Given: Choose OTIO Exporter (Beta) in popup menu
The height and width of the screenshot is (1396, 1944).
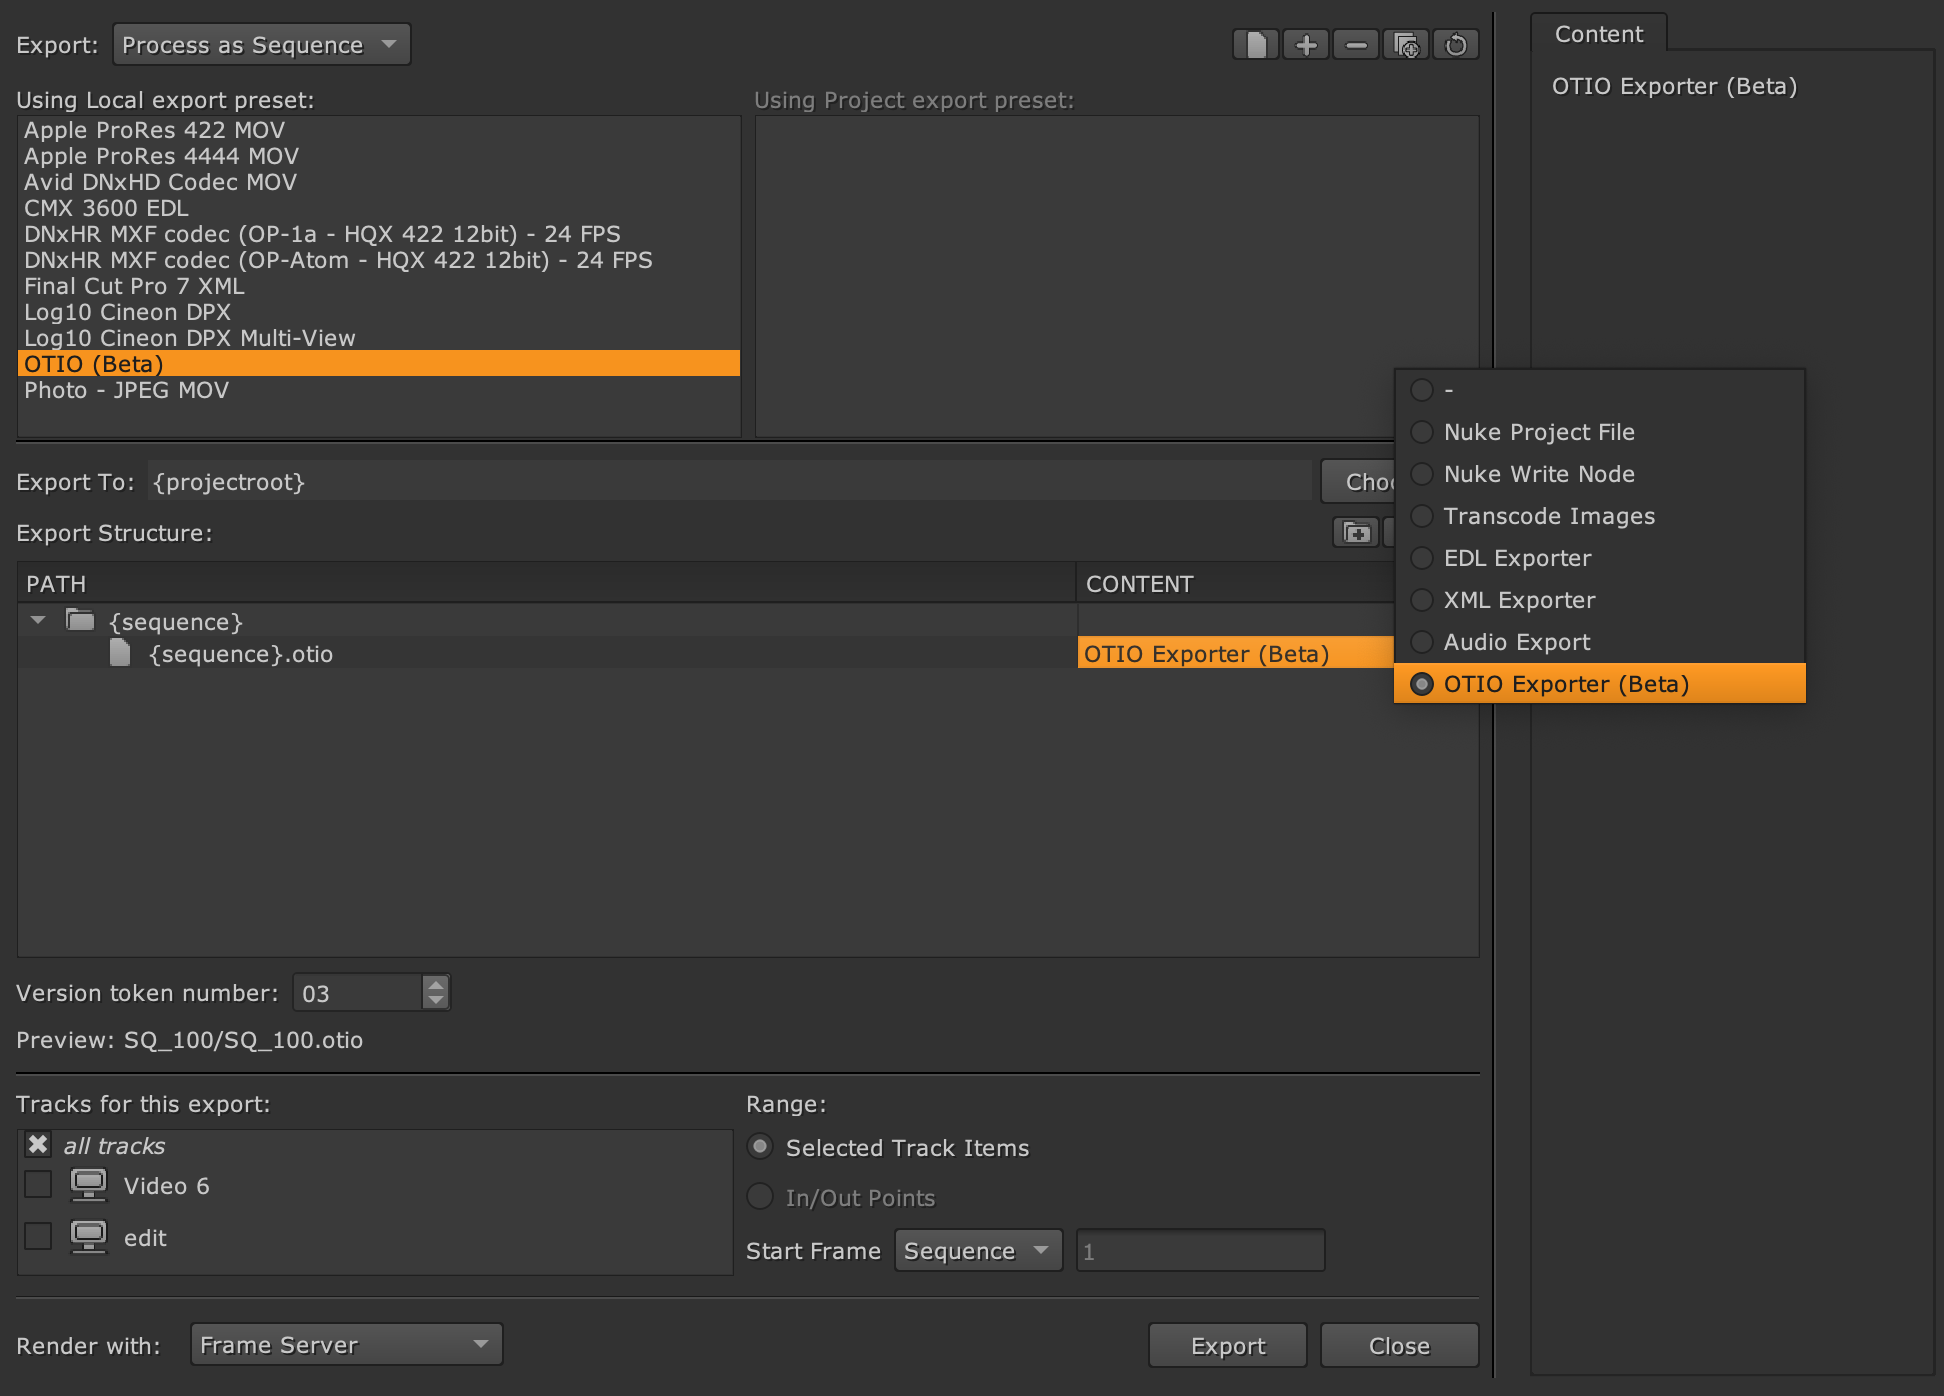Looking at the screenshot, I should (x=1600, y=684).
